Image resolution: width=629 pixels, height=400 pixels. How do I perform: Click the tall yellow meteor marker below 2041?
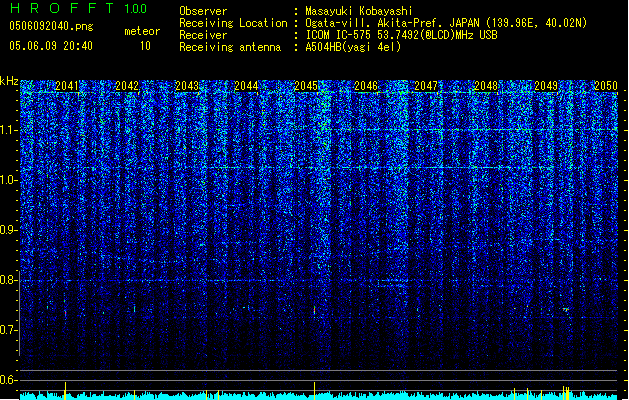65,391
